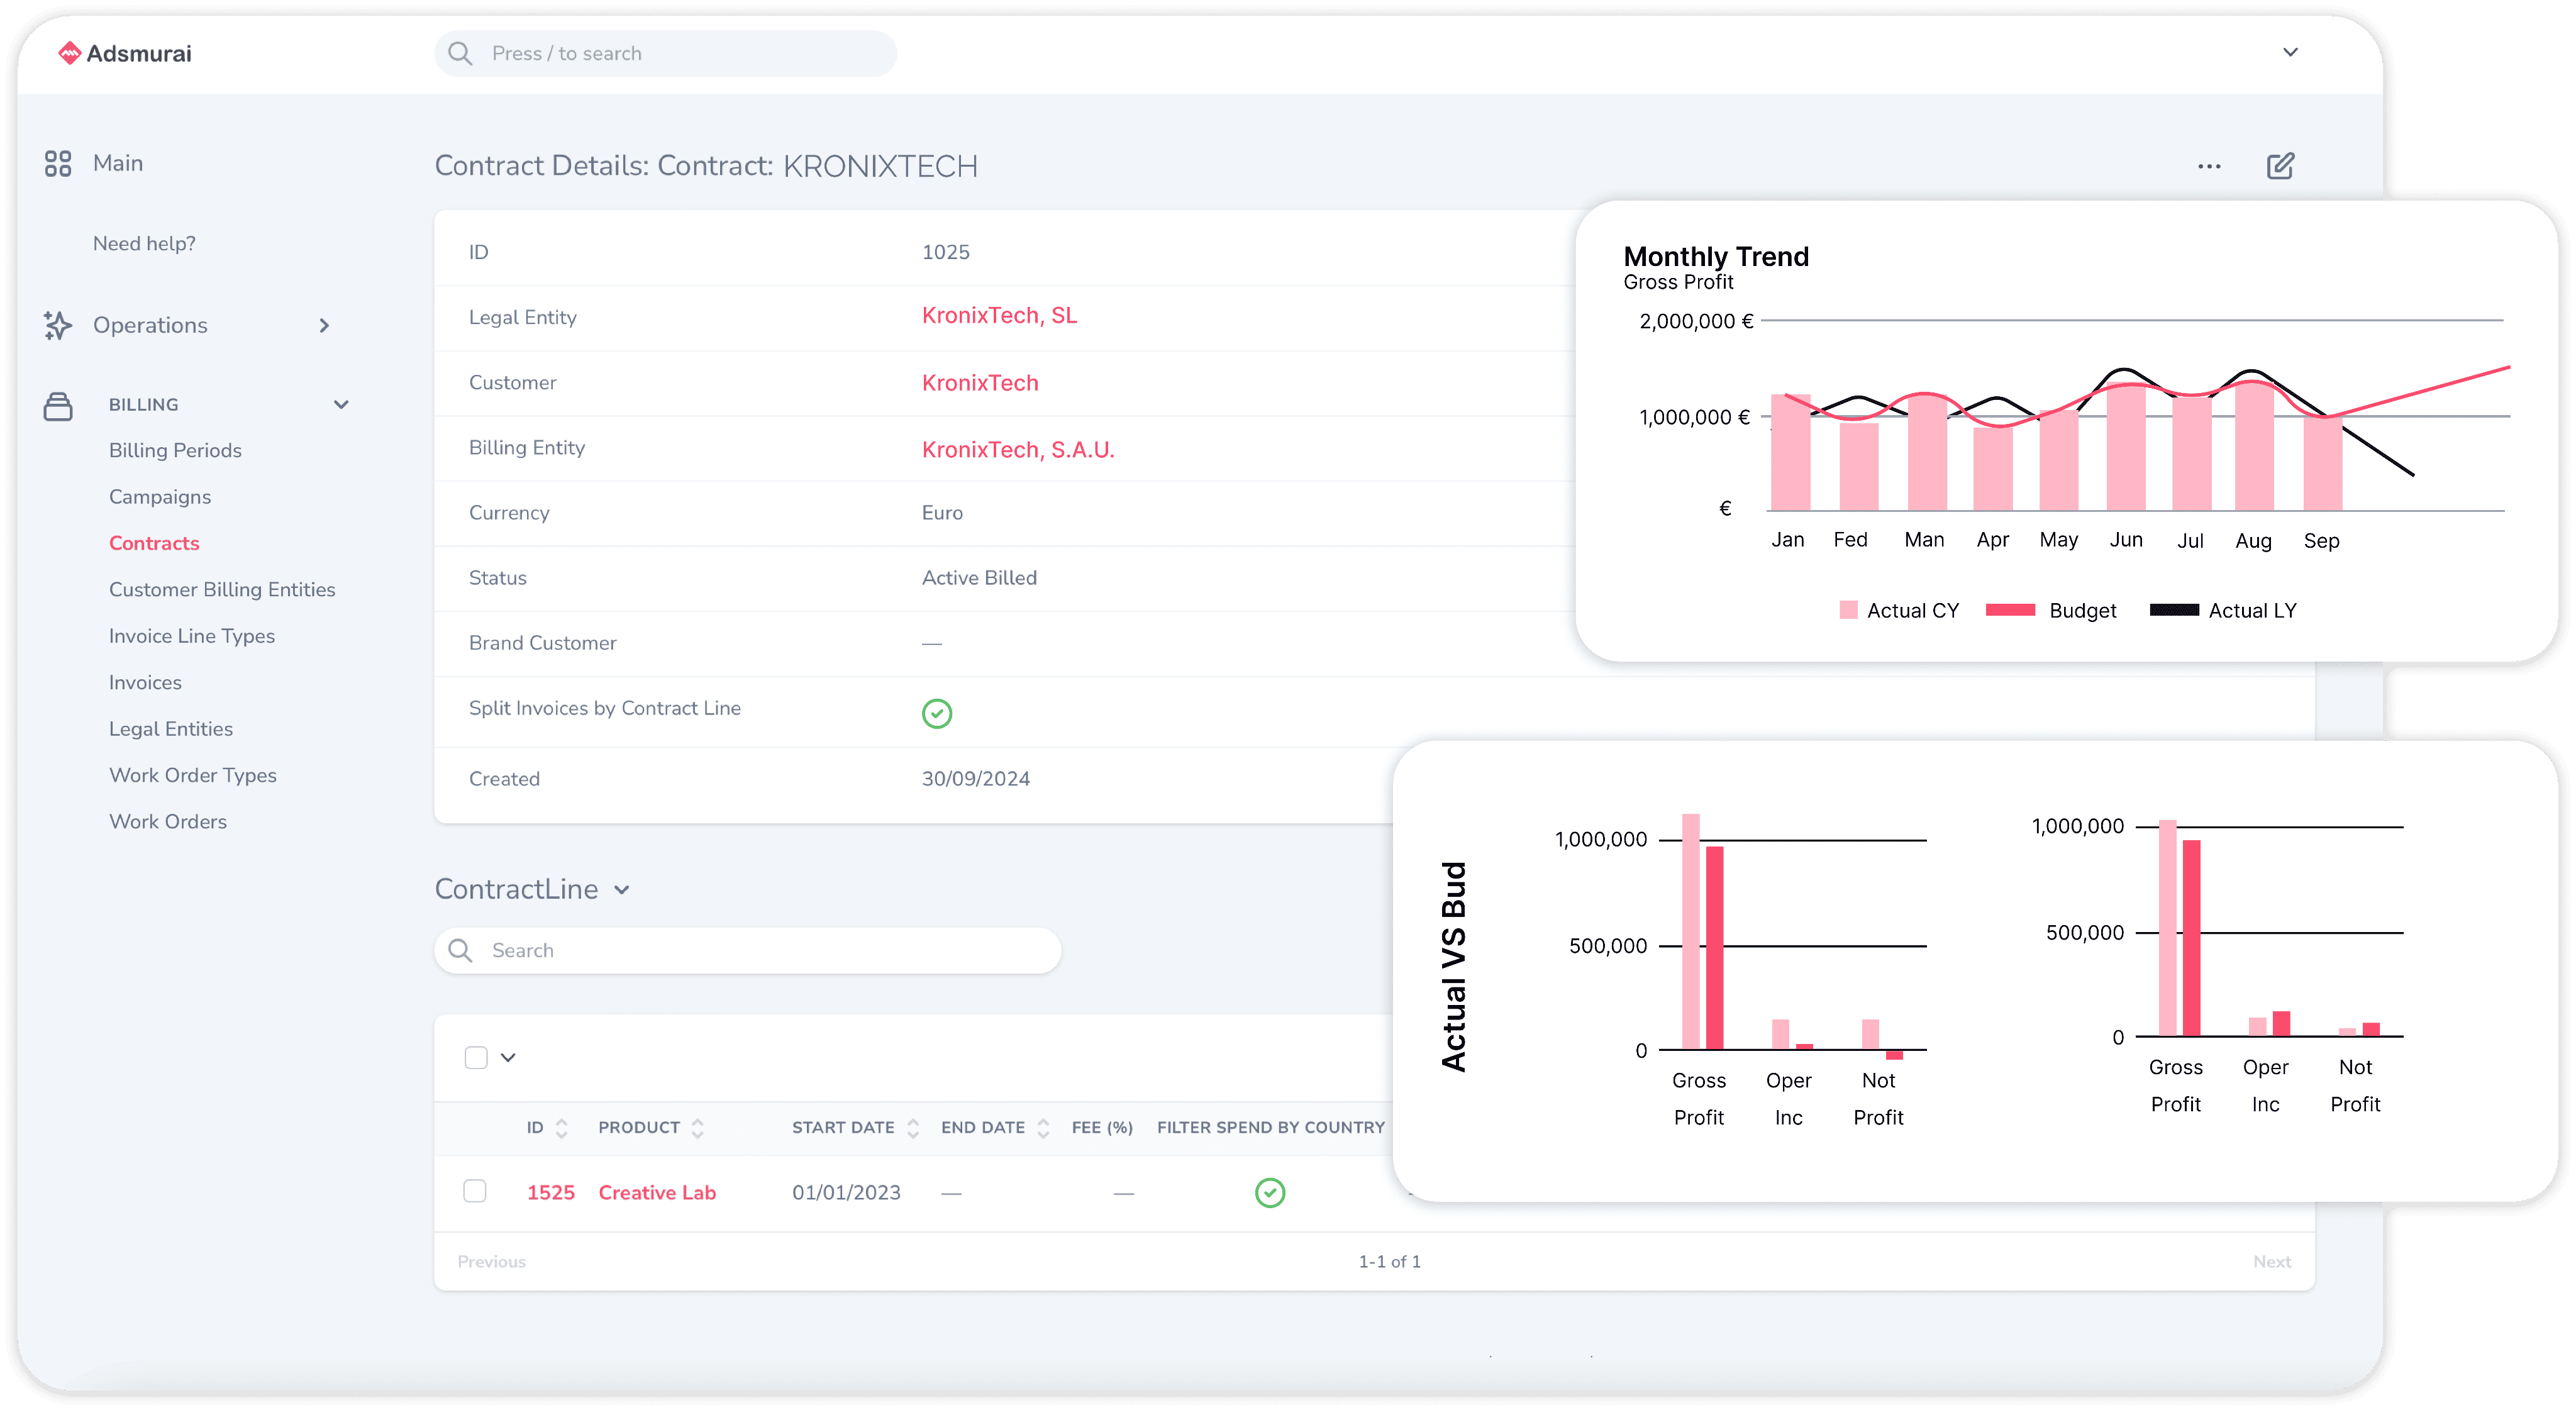Click the Actual LY legend swatch

click(2174, 610)
